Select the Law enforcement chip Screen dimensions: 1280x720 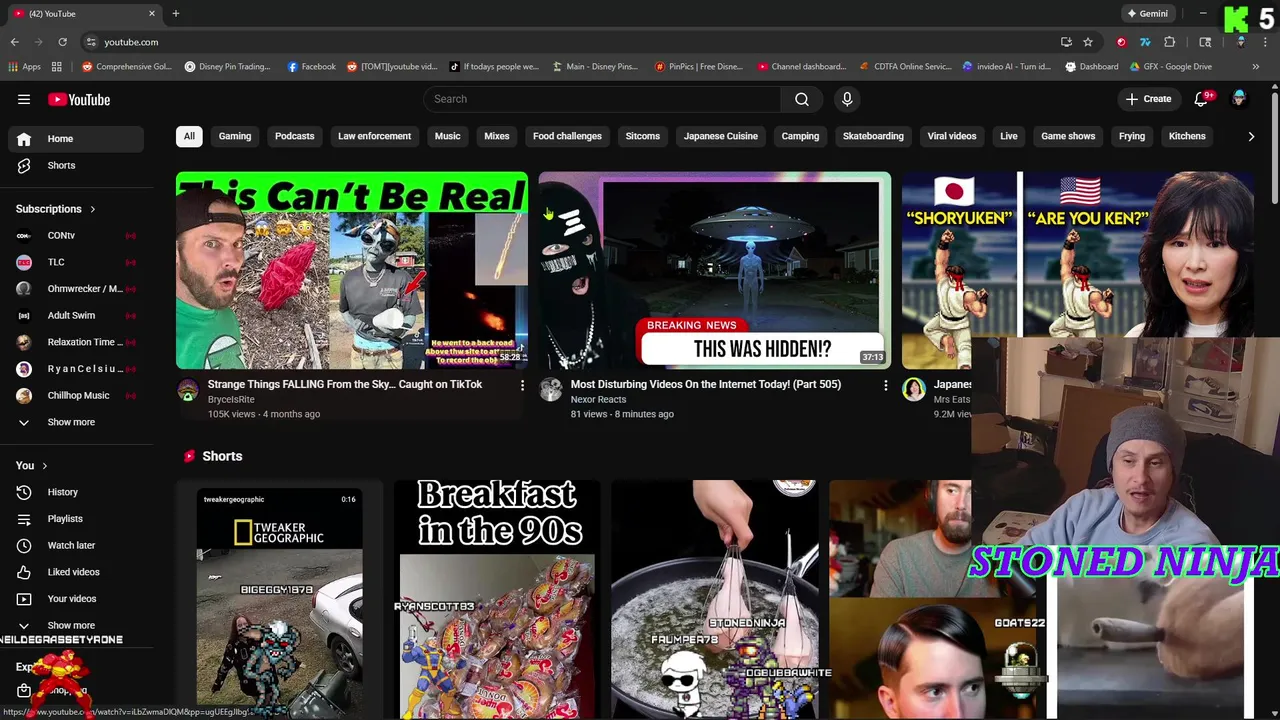point(374,136)
